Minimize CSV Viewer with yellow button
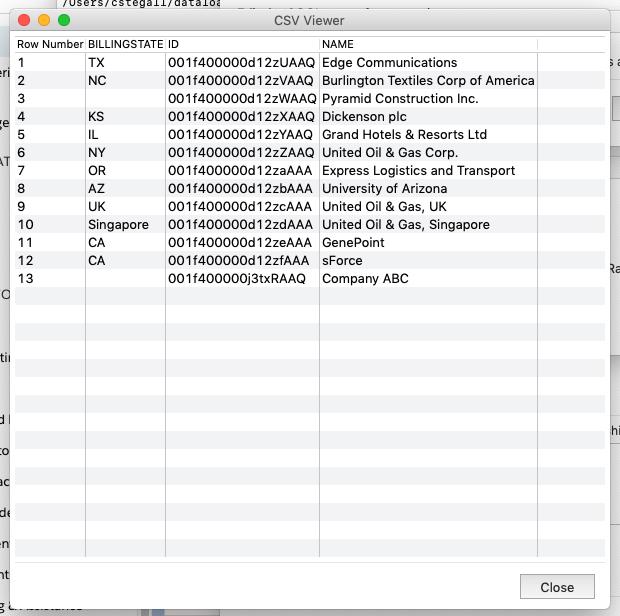 (x=44, y=20)
